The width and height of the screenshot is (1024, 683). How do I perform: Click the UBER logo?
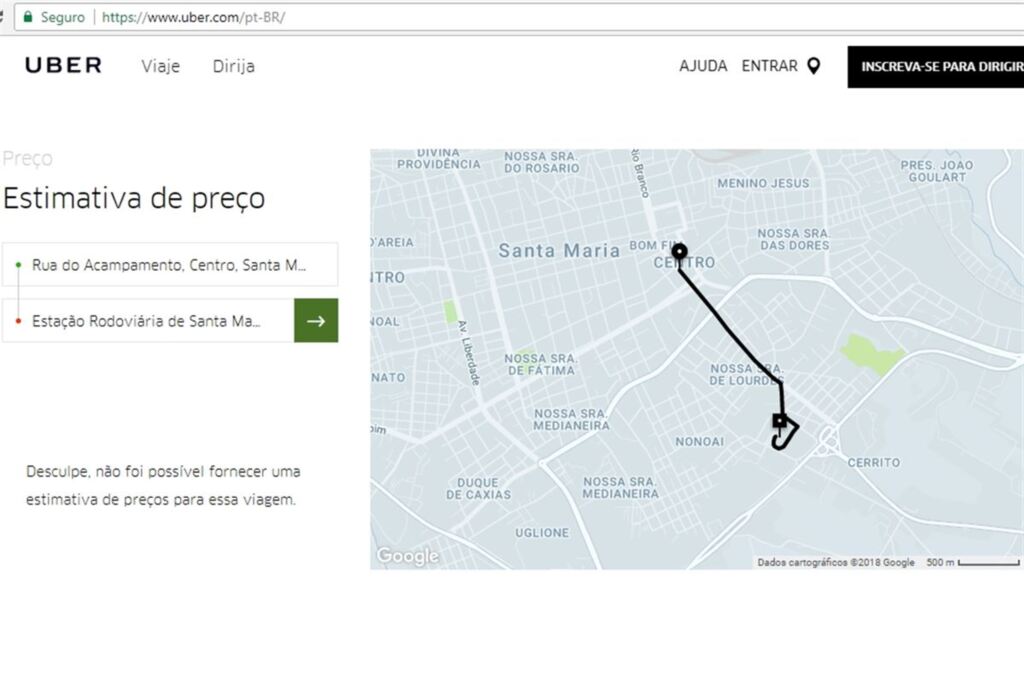62,66
